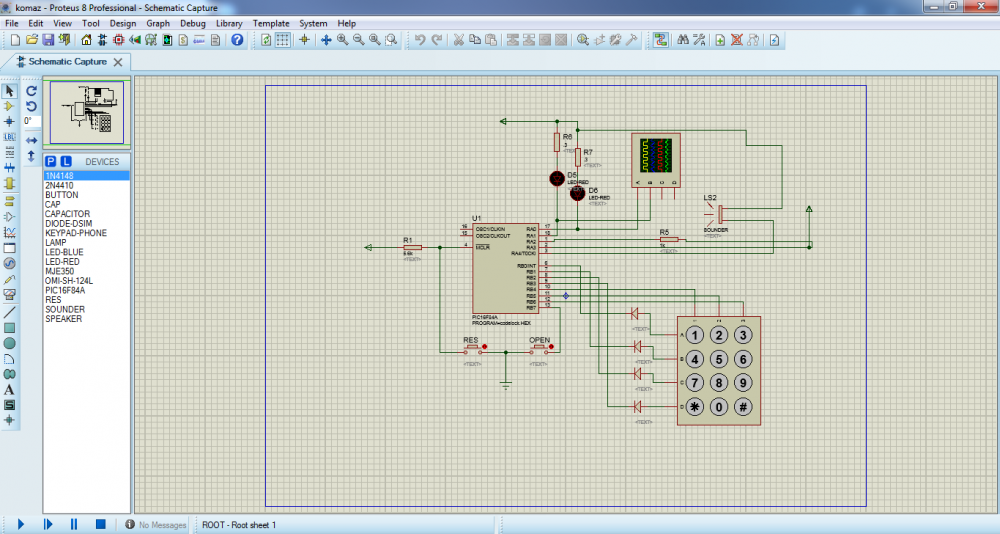
Task: Click the Zoom In magnifier icon
Action: [x=342, y=40]
